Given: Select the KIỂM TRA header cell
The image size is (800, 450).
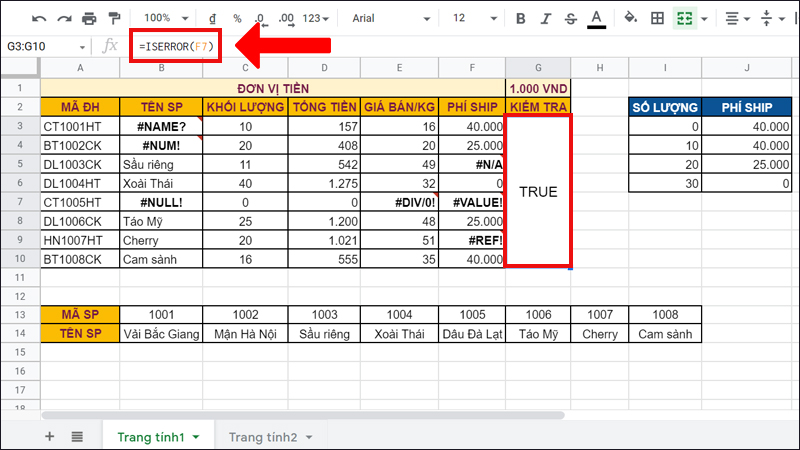Looking at the screenshot, I should [x=538, y=107].
